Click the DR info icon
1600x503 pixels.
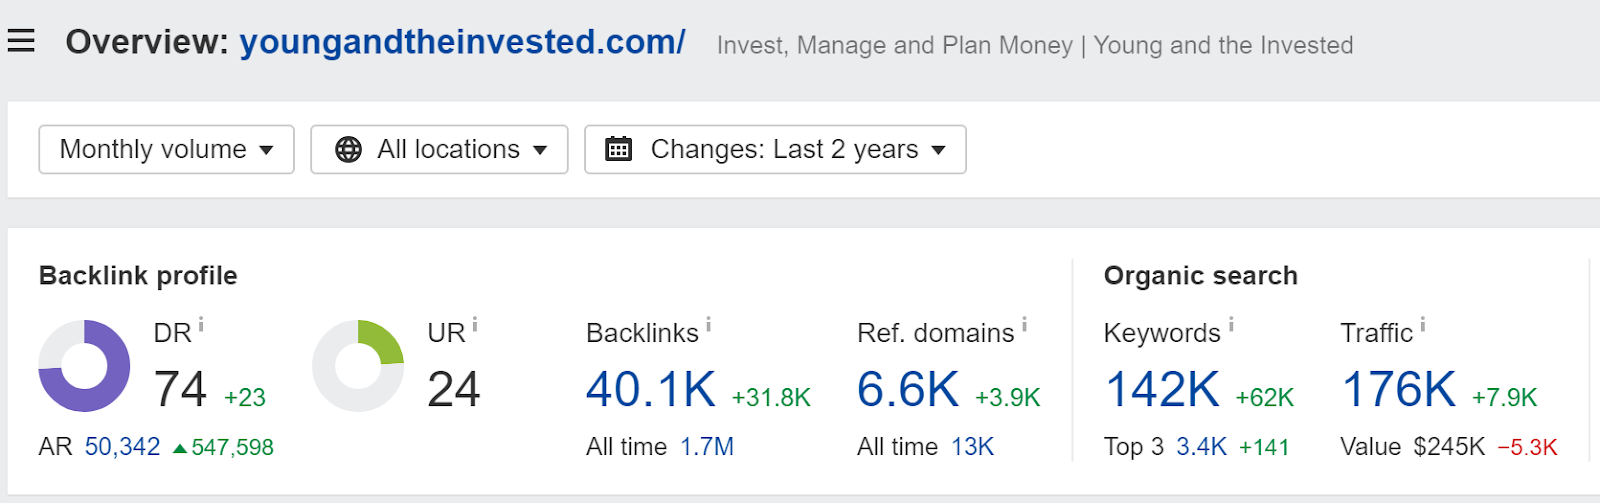201,324
